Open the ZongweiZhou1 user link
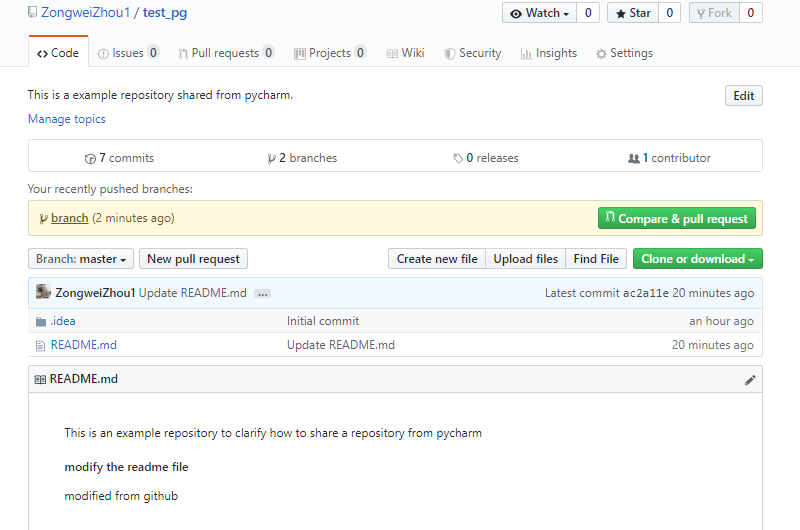This screenshot has width=800, height=530. pos(86,12)
